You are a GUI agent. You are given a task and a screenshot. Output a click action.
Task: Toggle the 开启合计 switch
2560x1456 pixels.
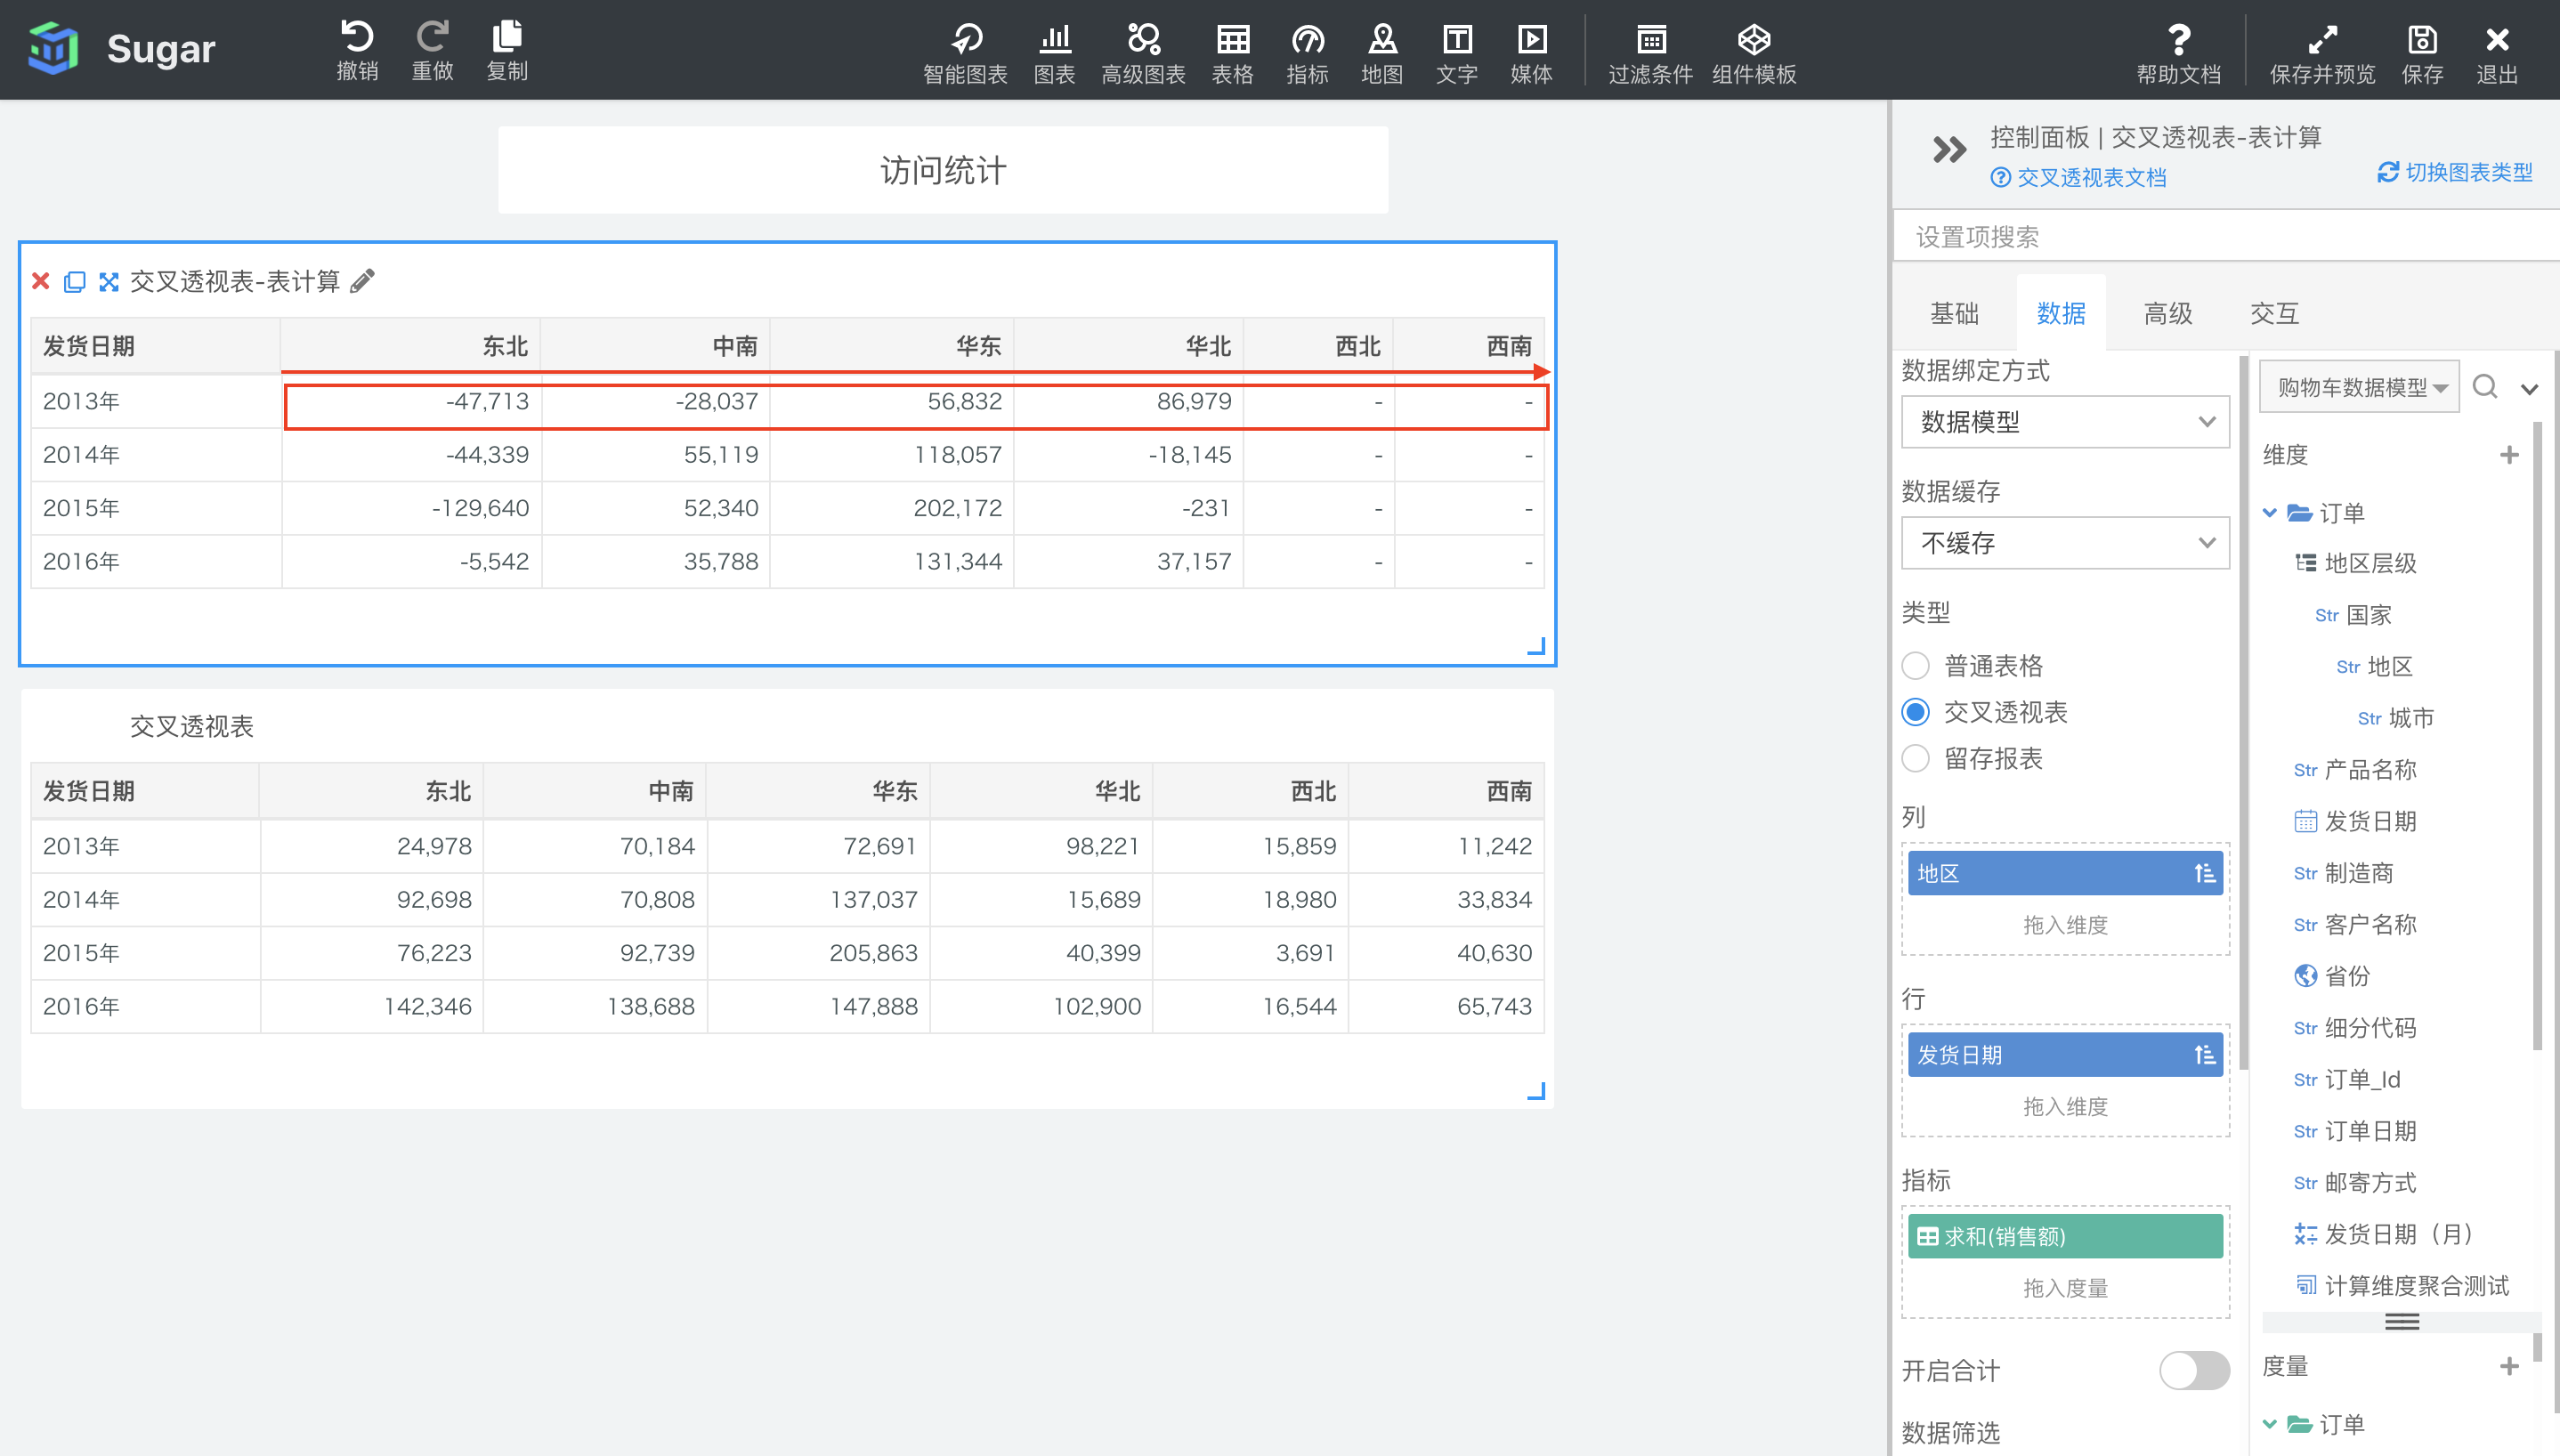(2193, 1370)
